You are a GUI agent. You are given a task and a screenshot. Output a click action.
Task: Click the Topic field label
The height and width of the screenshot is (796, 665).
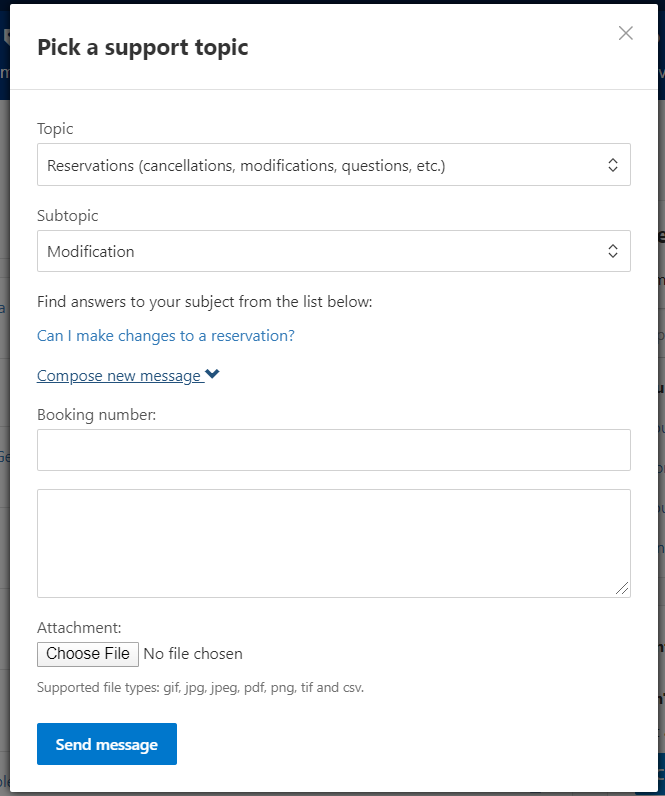55,129
